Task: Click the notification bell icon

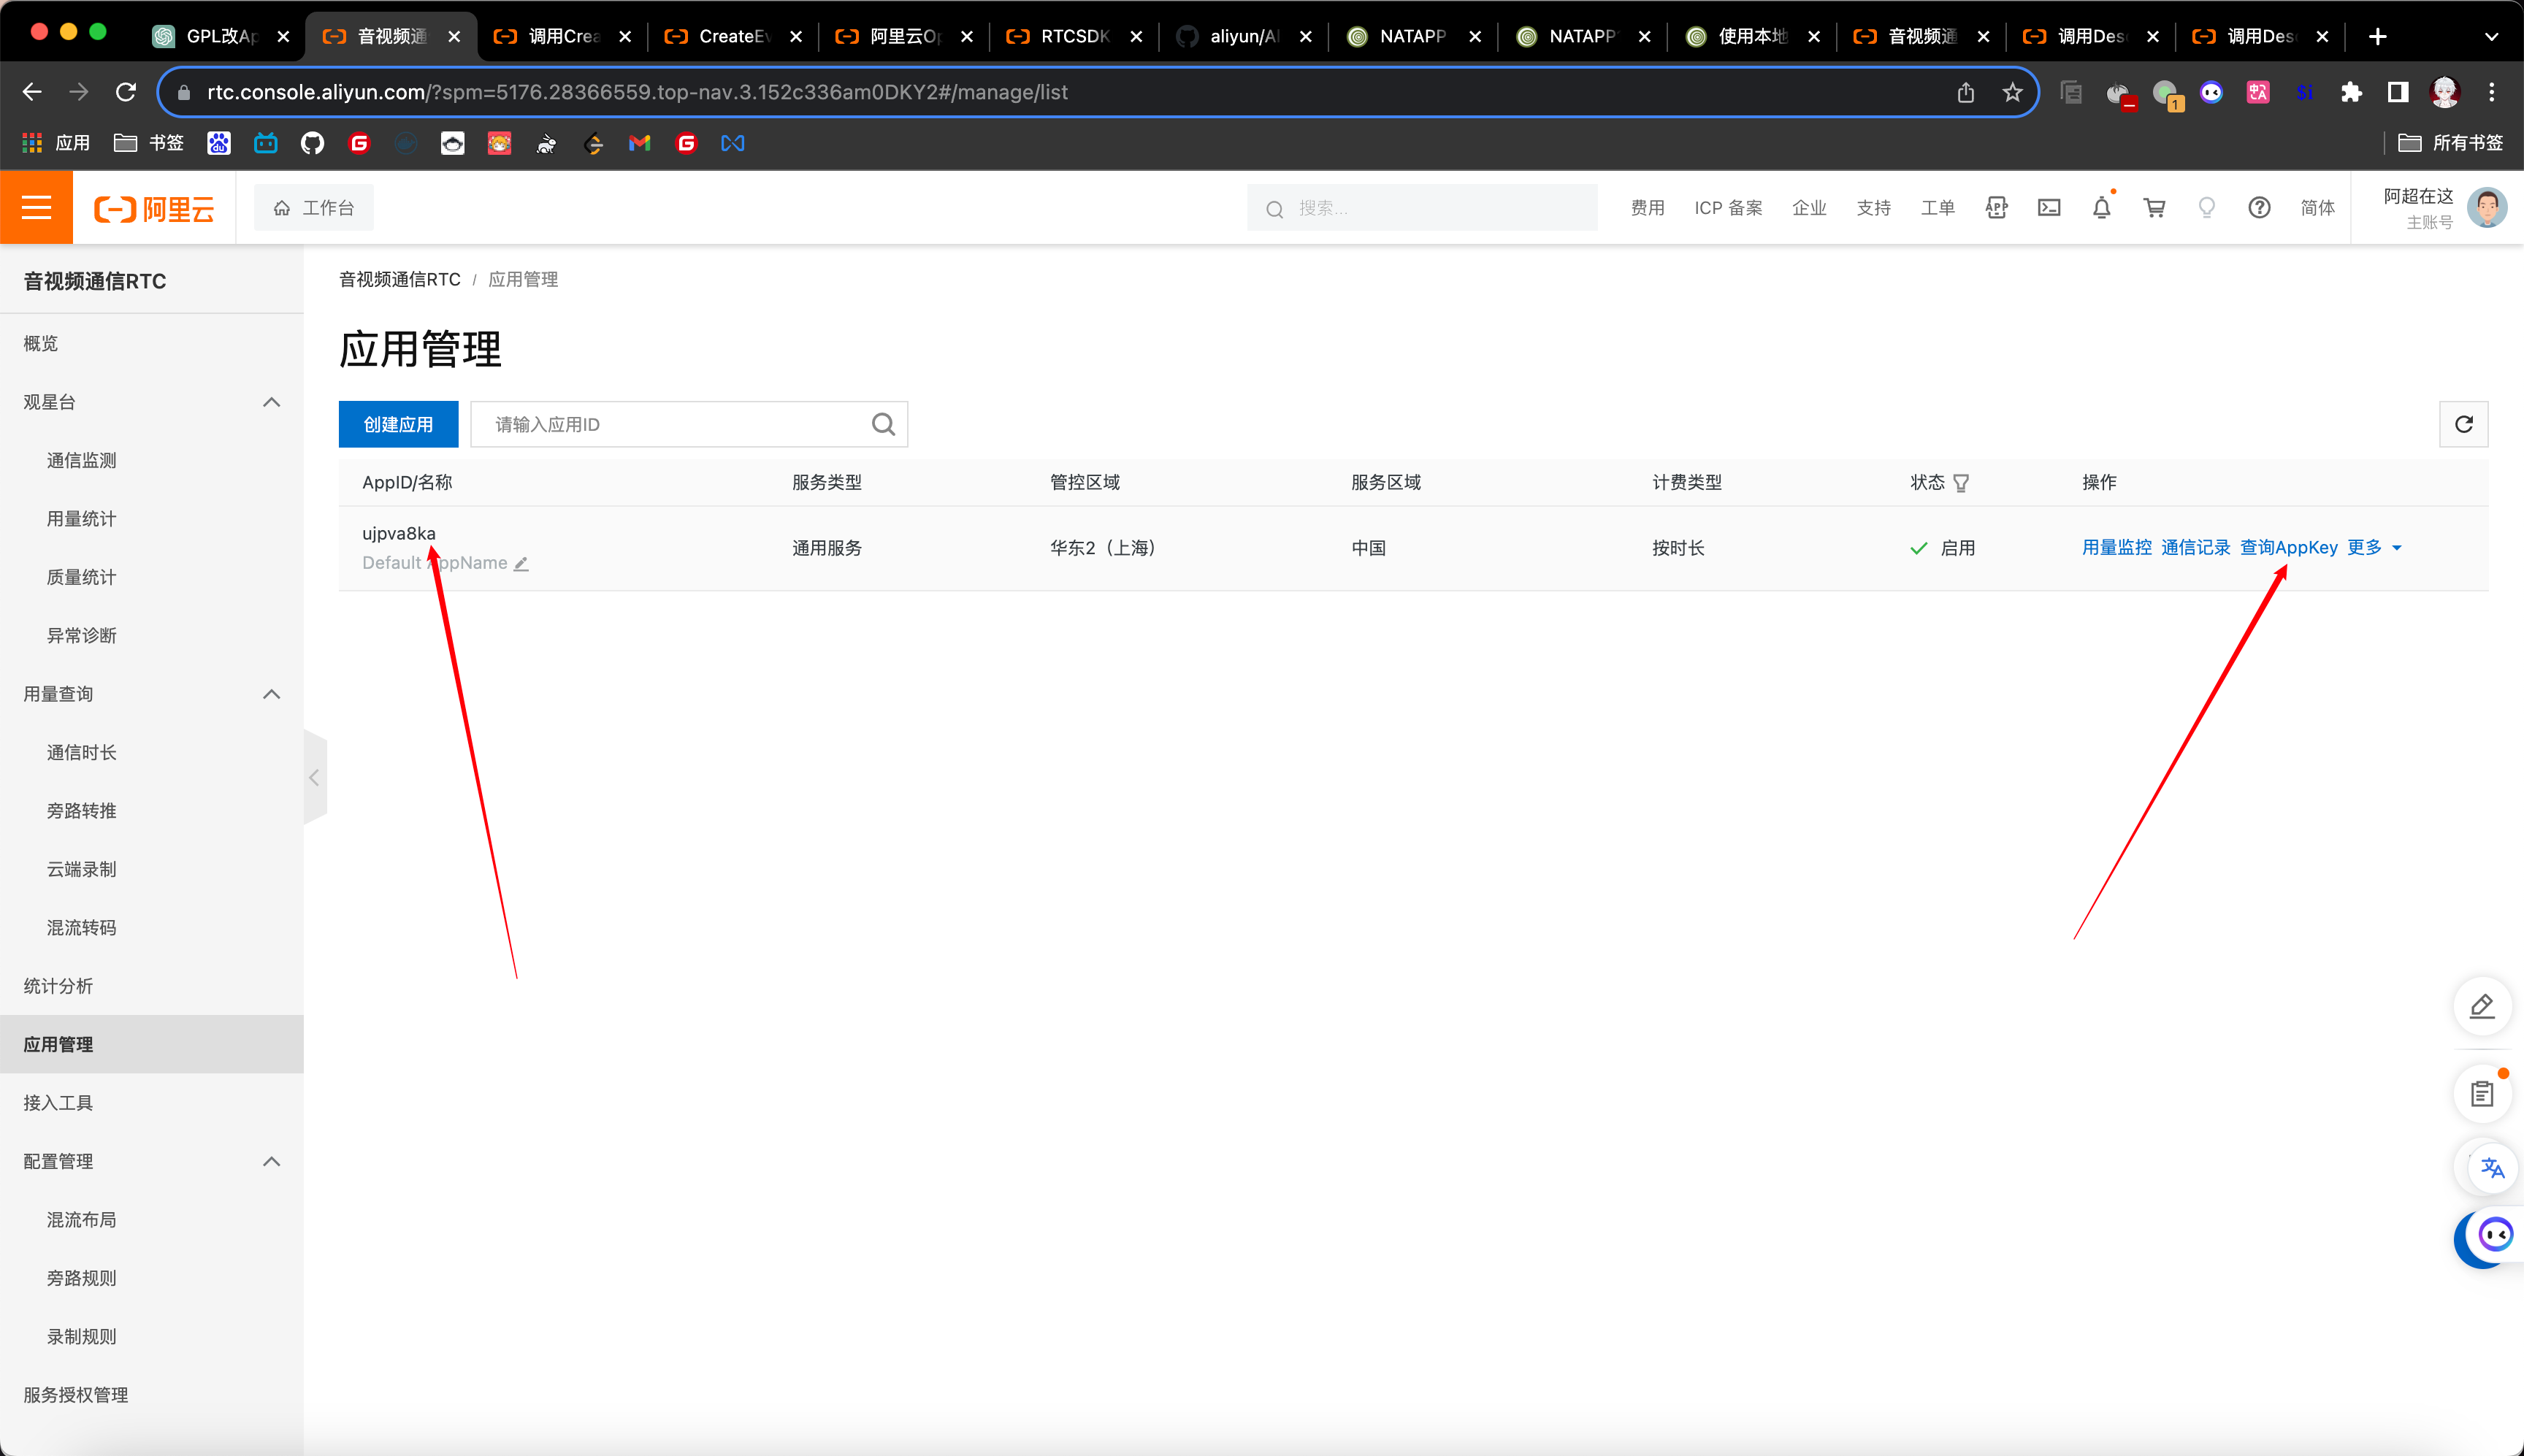Action: click(x=2101, y=208)
